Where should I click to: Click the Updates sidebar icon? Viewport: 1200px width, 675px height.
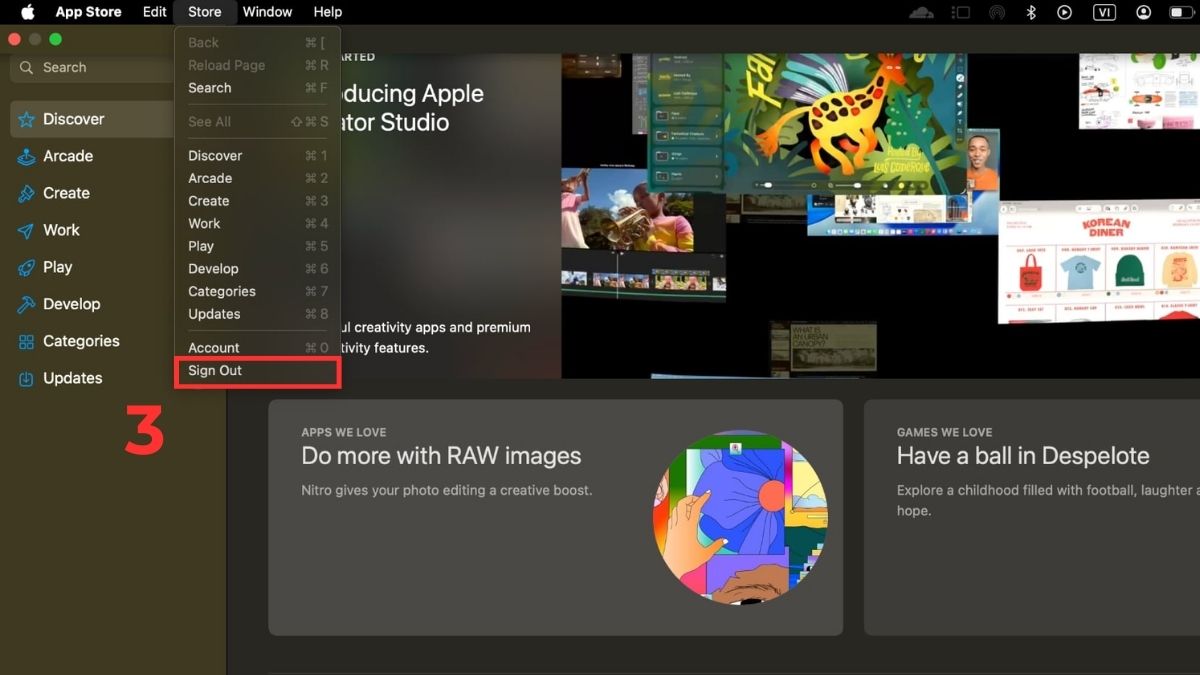click(26, 378)
